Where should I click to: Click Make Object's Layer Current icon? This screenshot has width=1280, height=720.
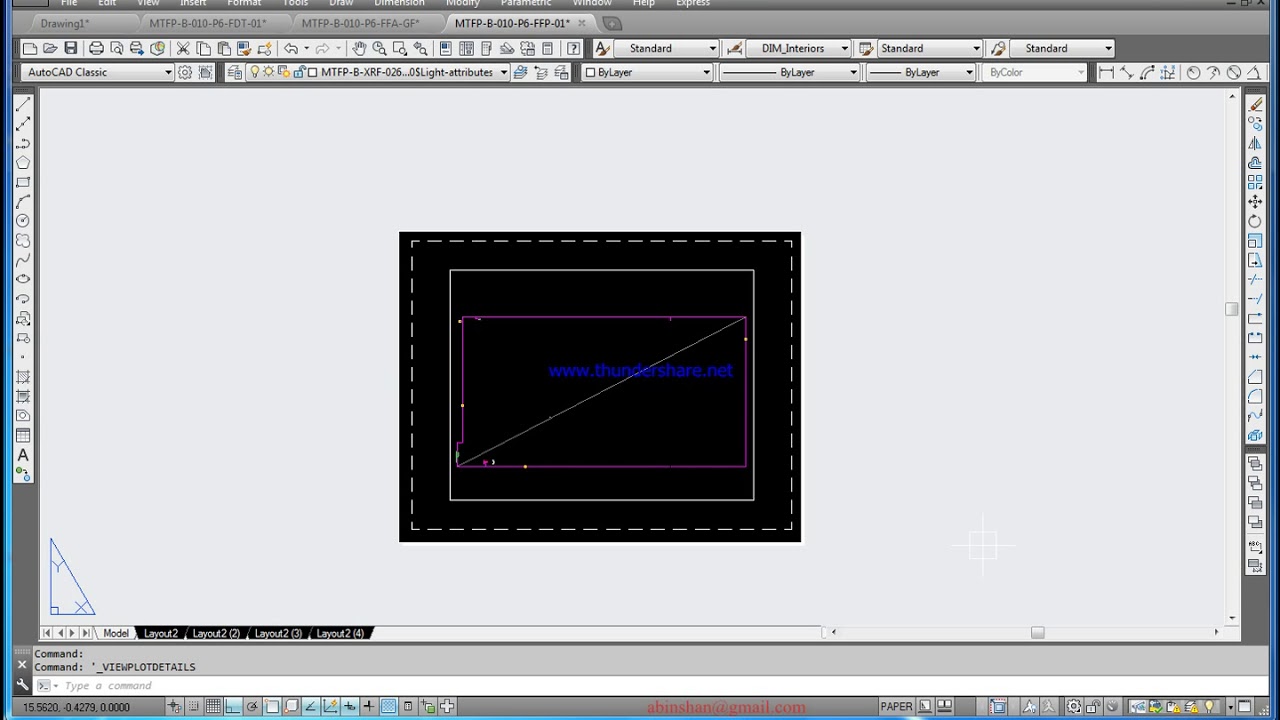(x=522, y=72)
